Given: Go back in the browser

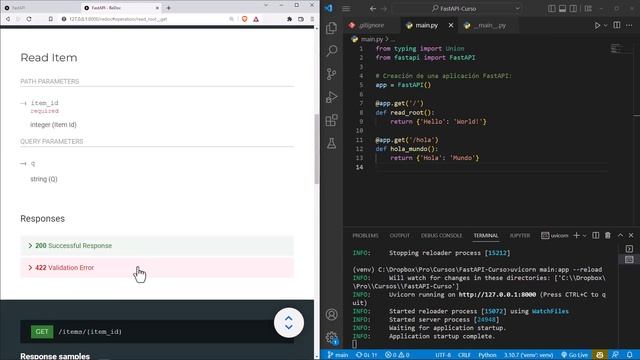Looking at the screenshot, I should pyautogui.click(x=8, y=19).
